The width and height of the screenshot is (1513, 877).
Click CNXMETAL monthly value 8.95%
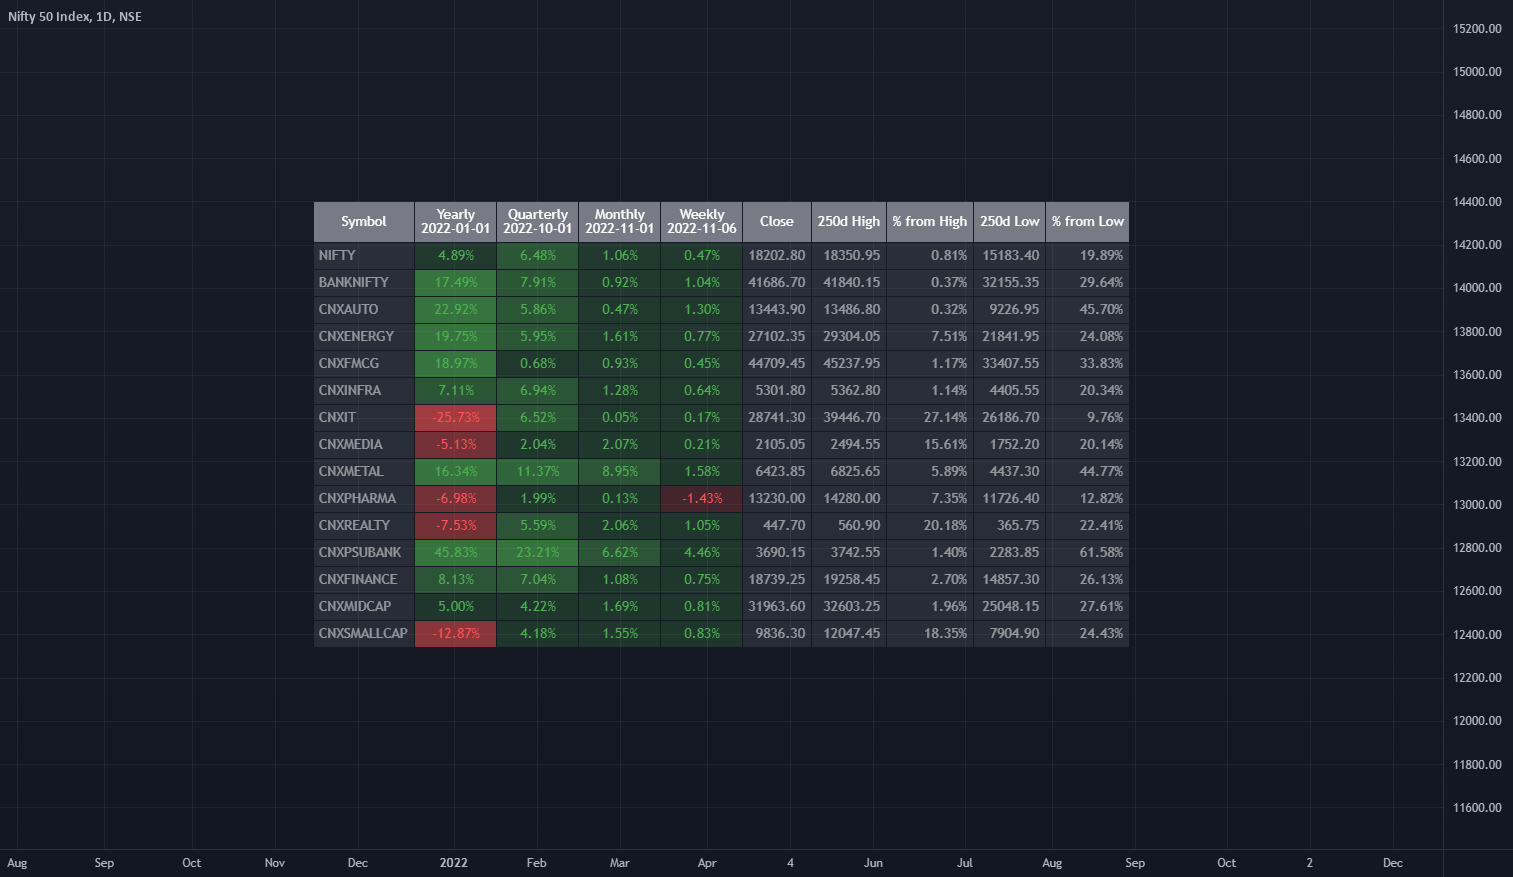pos(620,472)
